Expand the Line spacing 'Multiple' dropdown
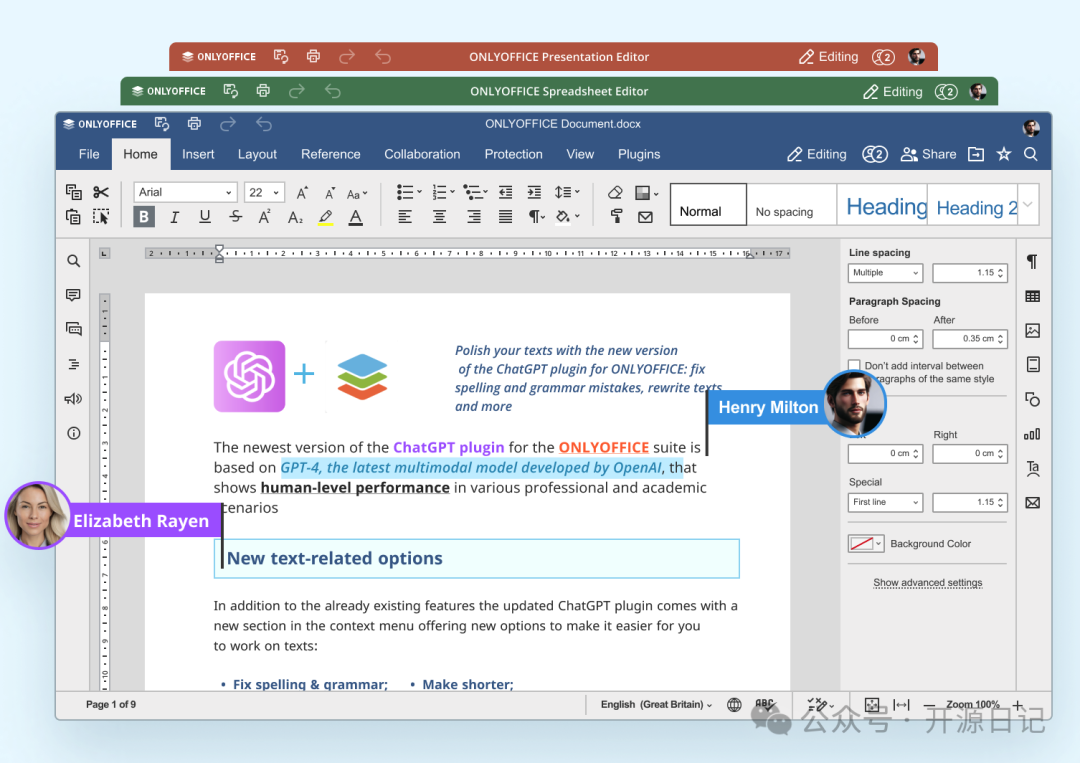 point(886,273)
